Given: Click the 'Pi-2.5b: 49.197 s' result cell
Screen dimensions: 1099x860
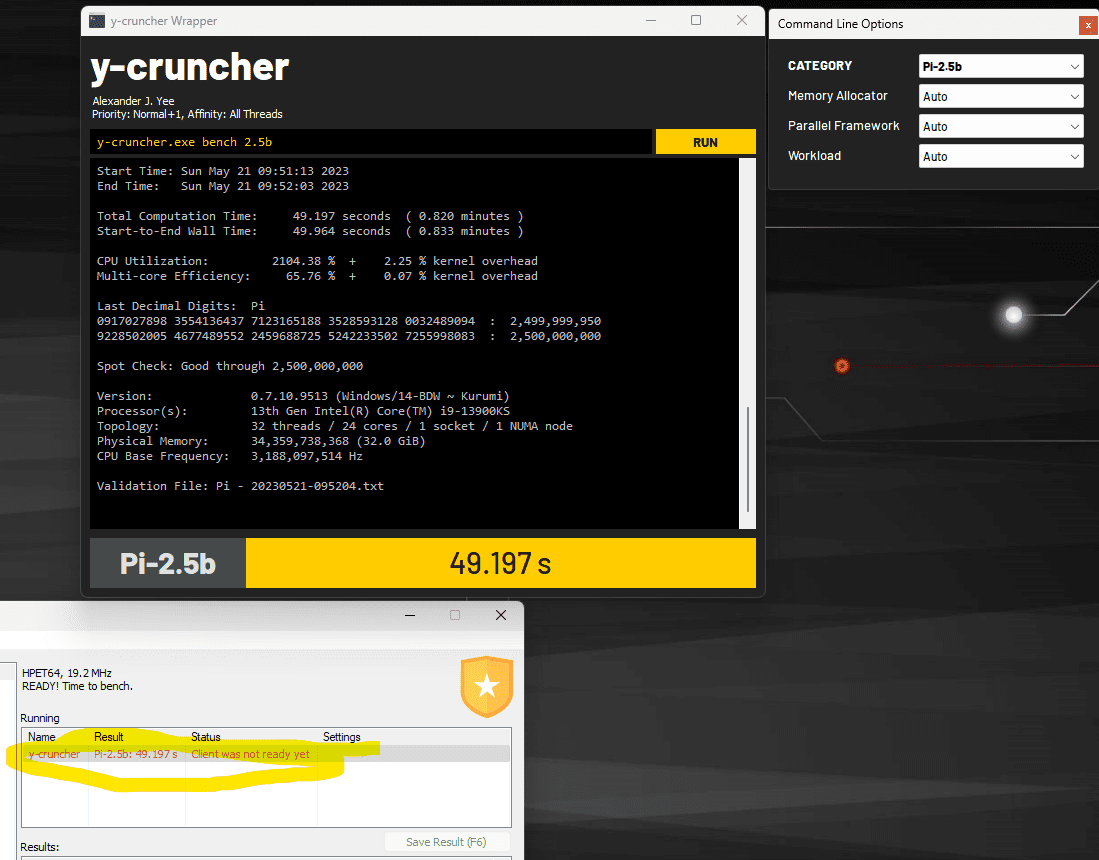Looking at the screenshot, I should pyautogui.click(x=136, y=754).
